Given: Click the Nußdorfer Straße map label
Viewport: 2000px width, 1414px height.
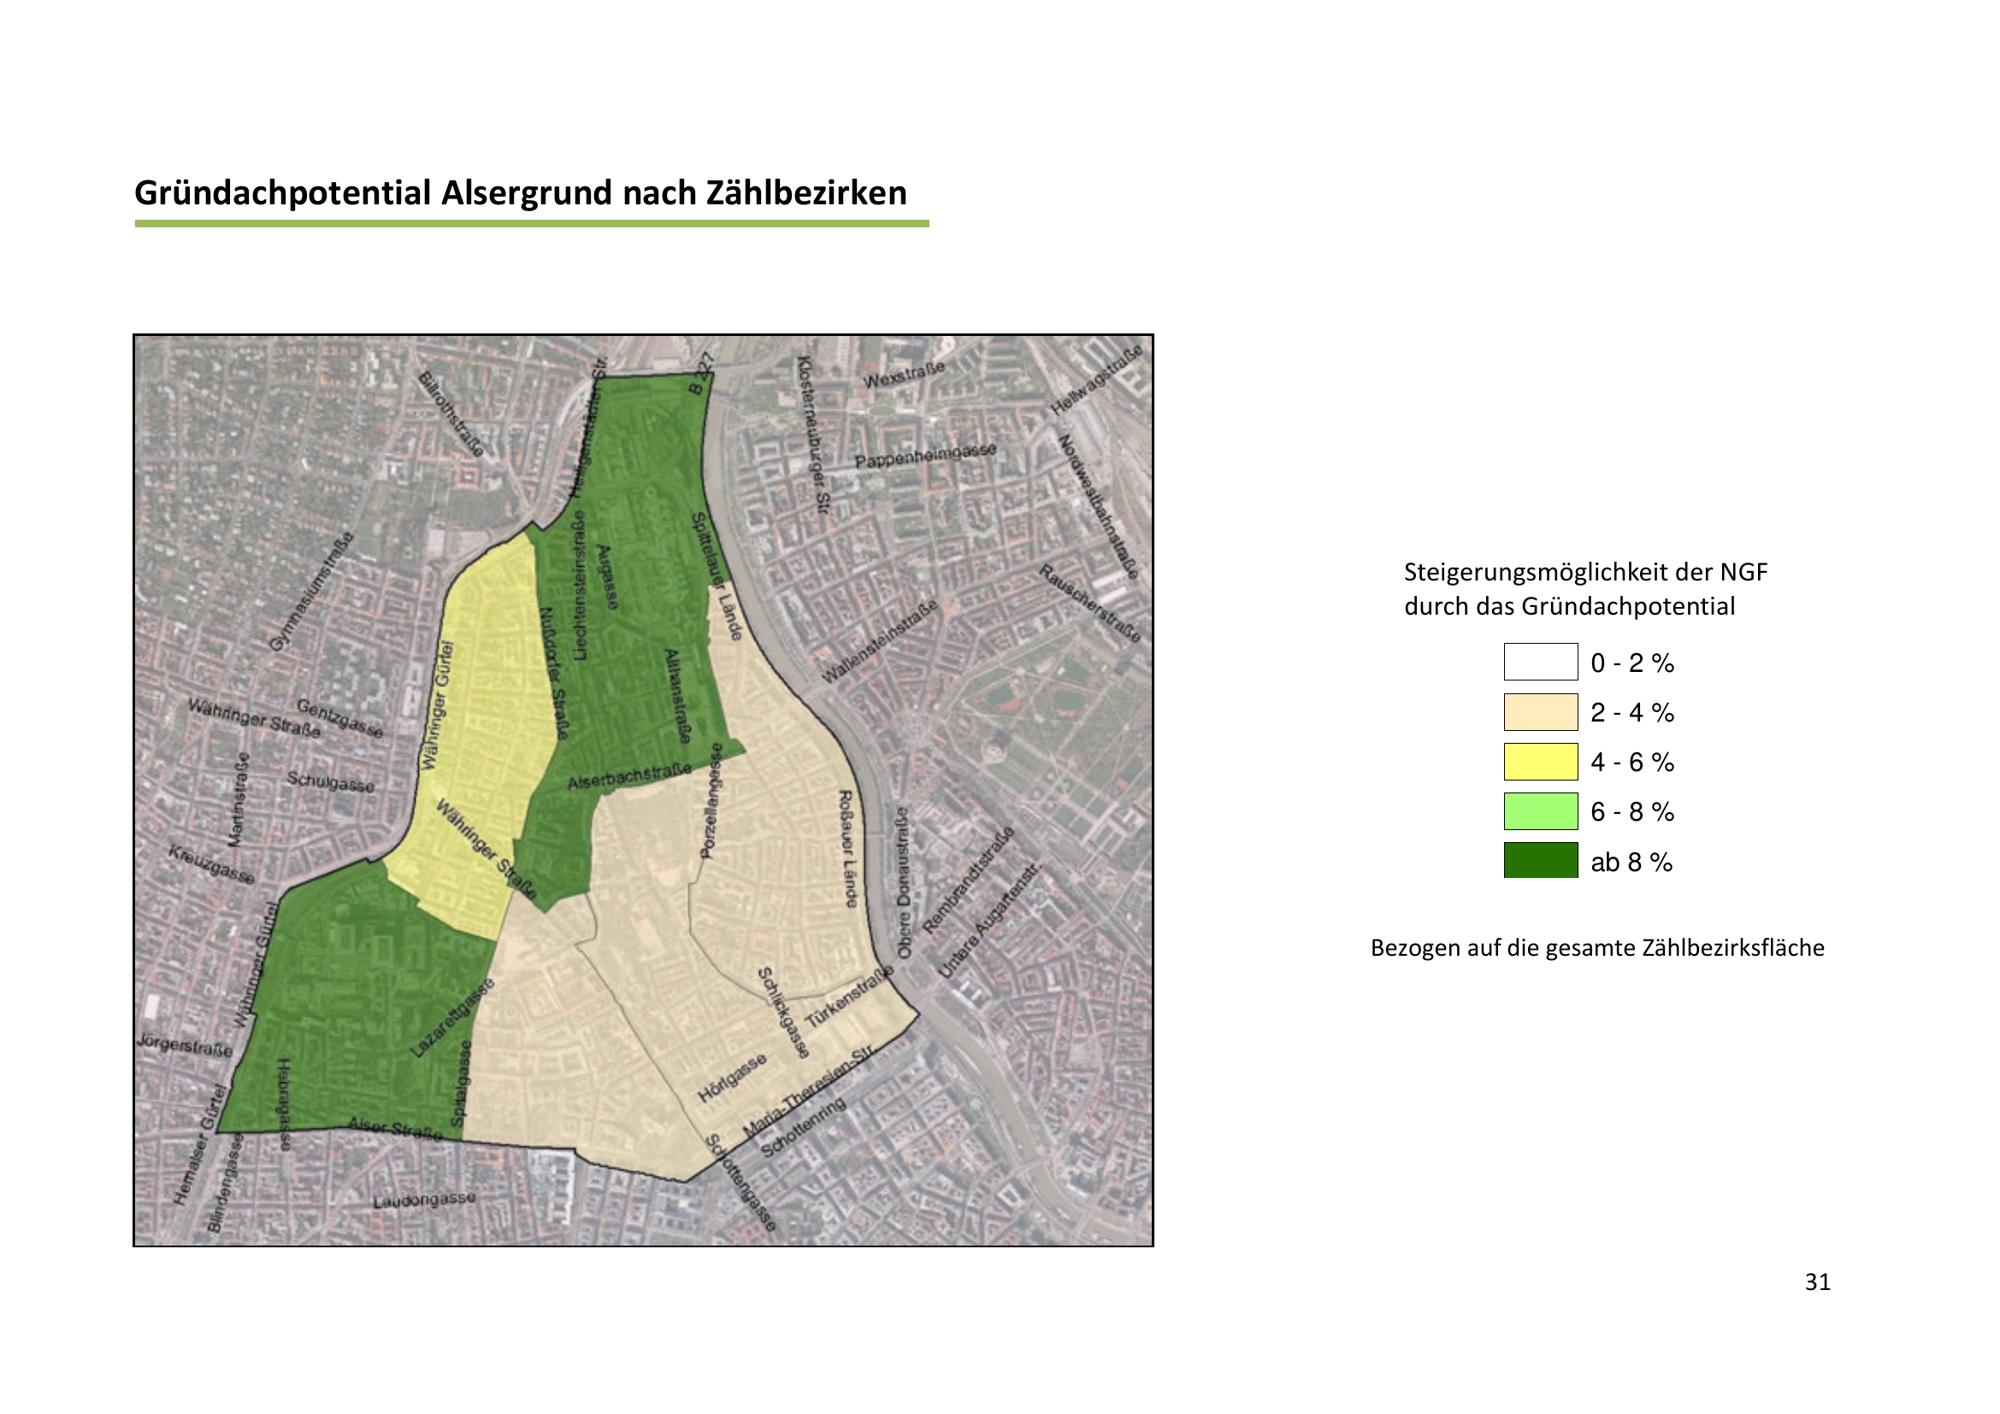Looking at the screenshot, I should click(553, 673).
